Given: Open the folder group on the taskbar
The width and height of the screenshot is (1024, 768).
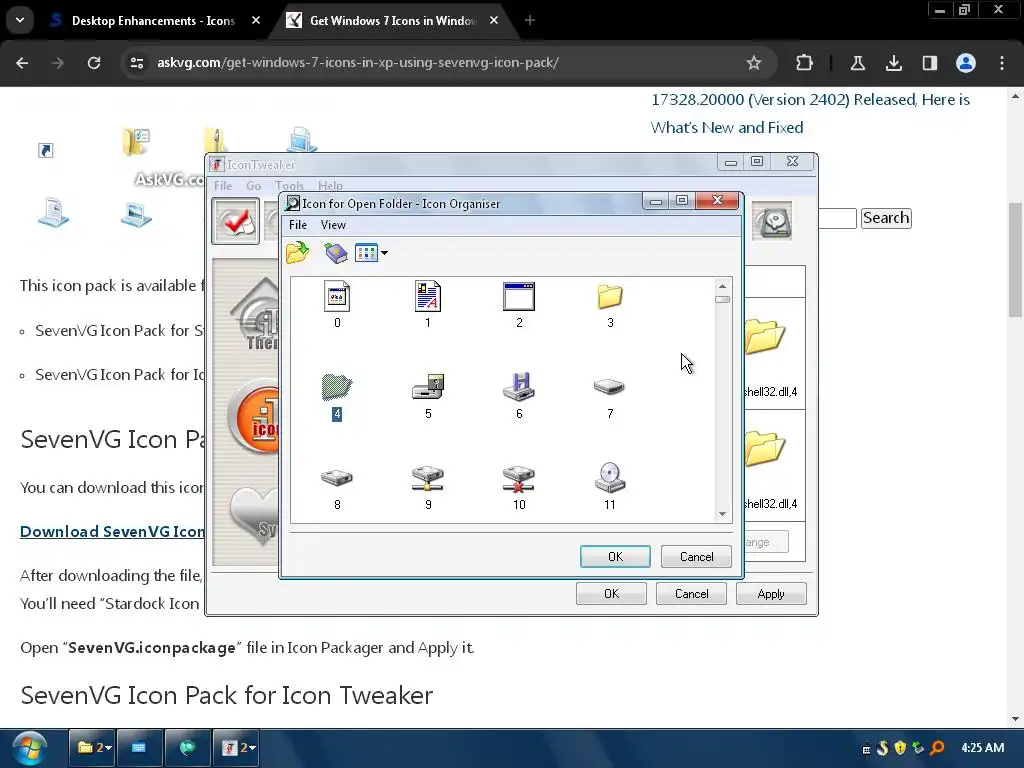Looking at the screenshot, I should pos(93,748).
